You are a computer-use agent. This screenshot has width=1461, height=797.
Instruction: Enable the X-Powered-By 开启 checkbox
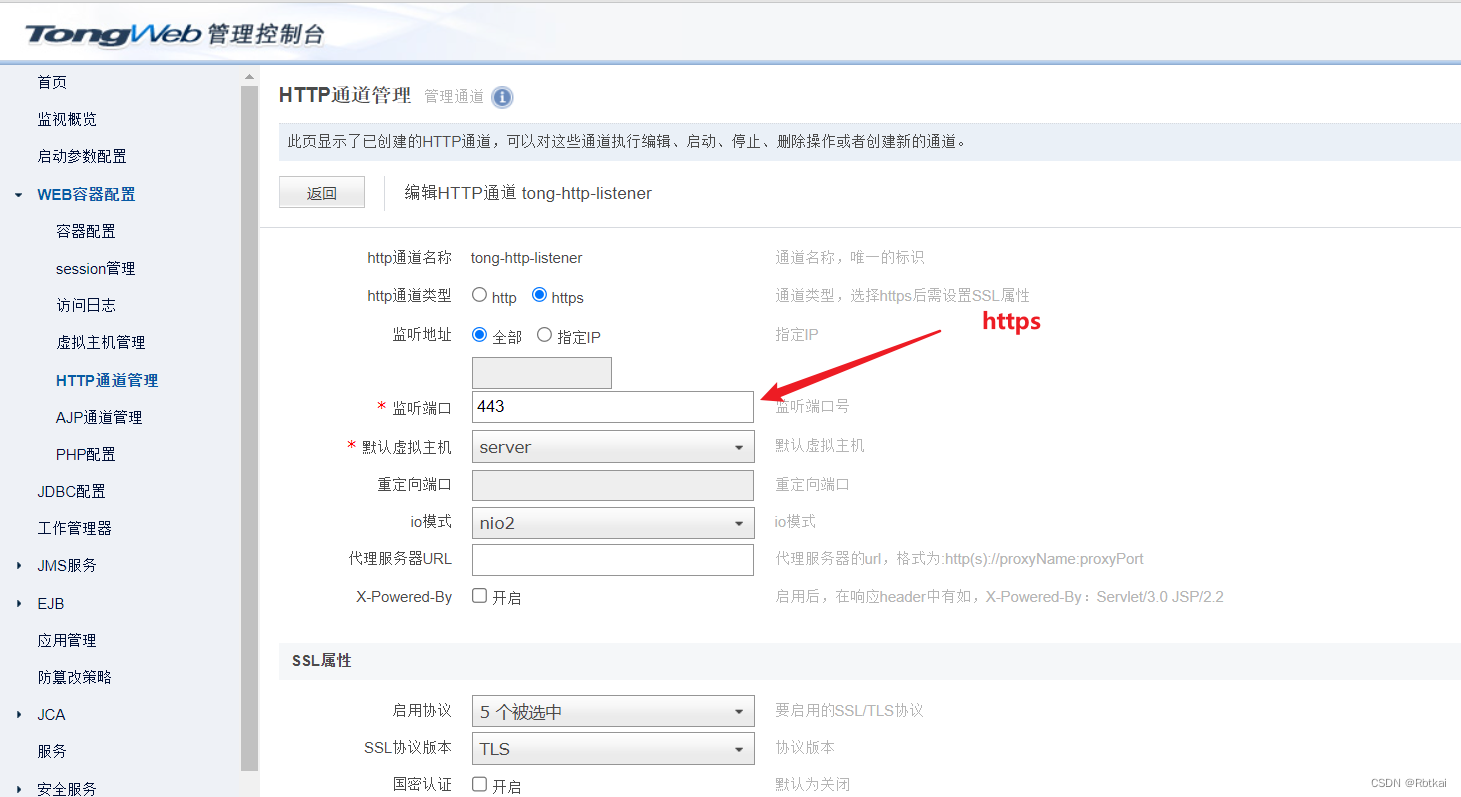tap(480, 596)
